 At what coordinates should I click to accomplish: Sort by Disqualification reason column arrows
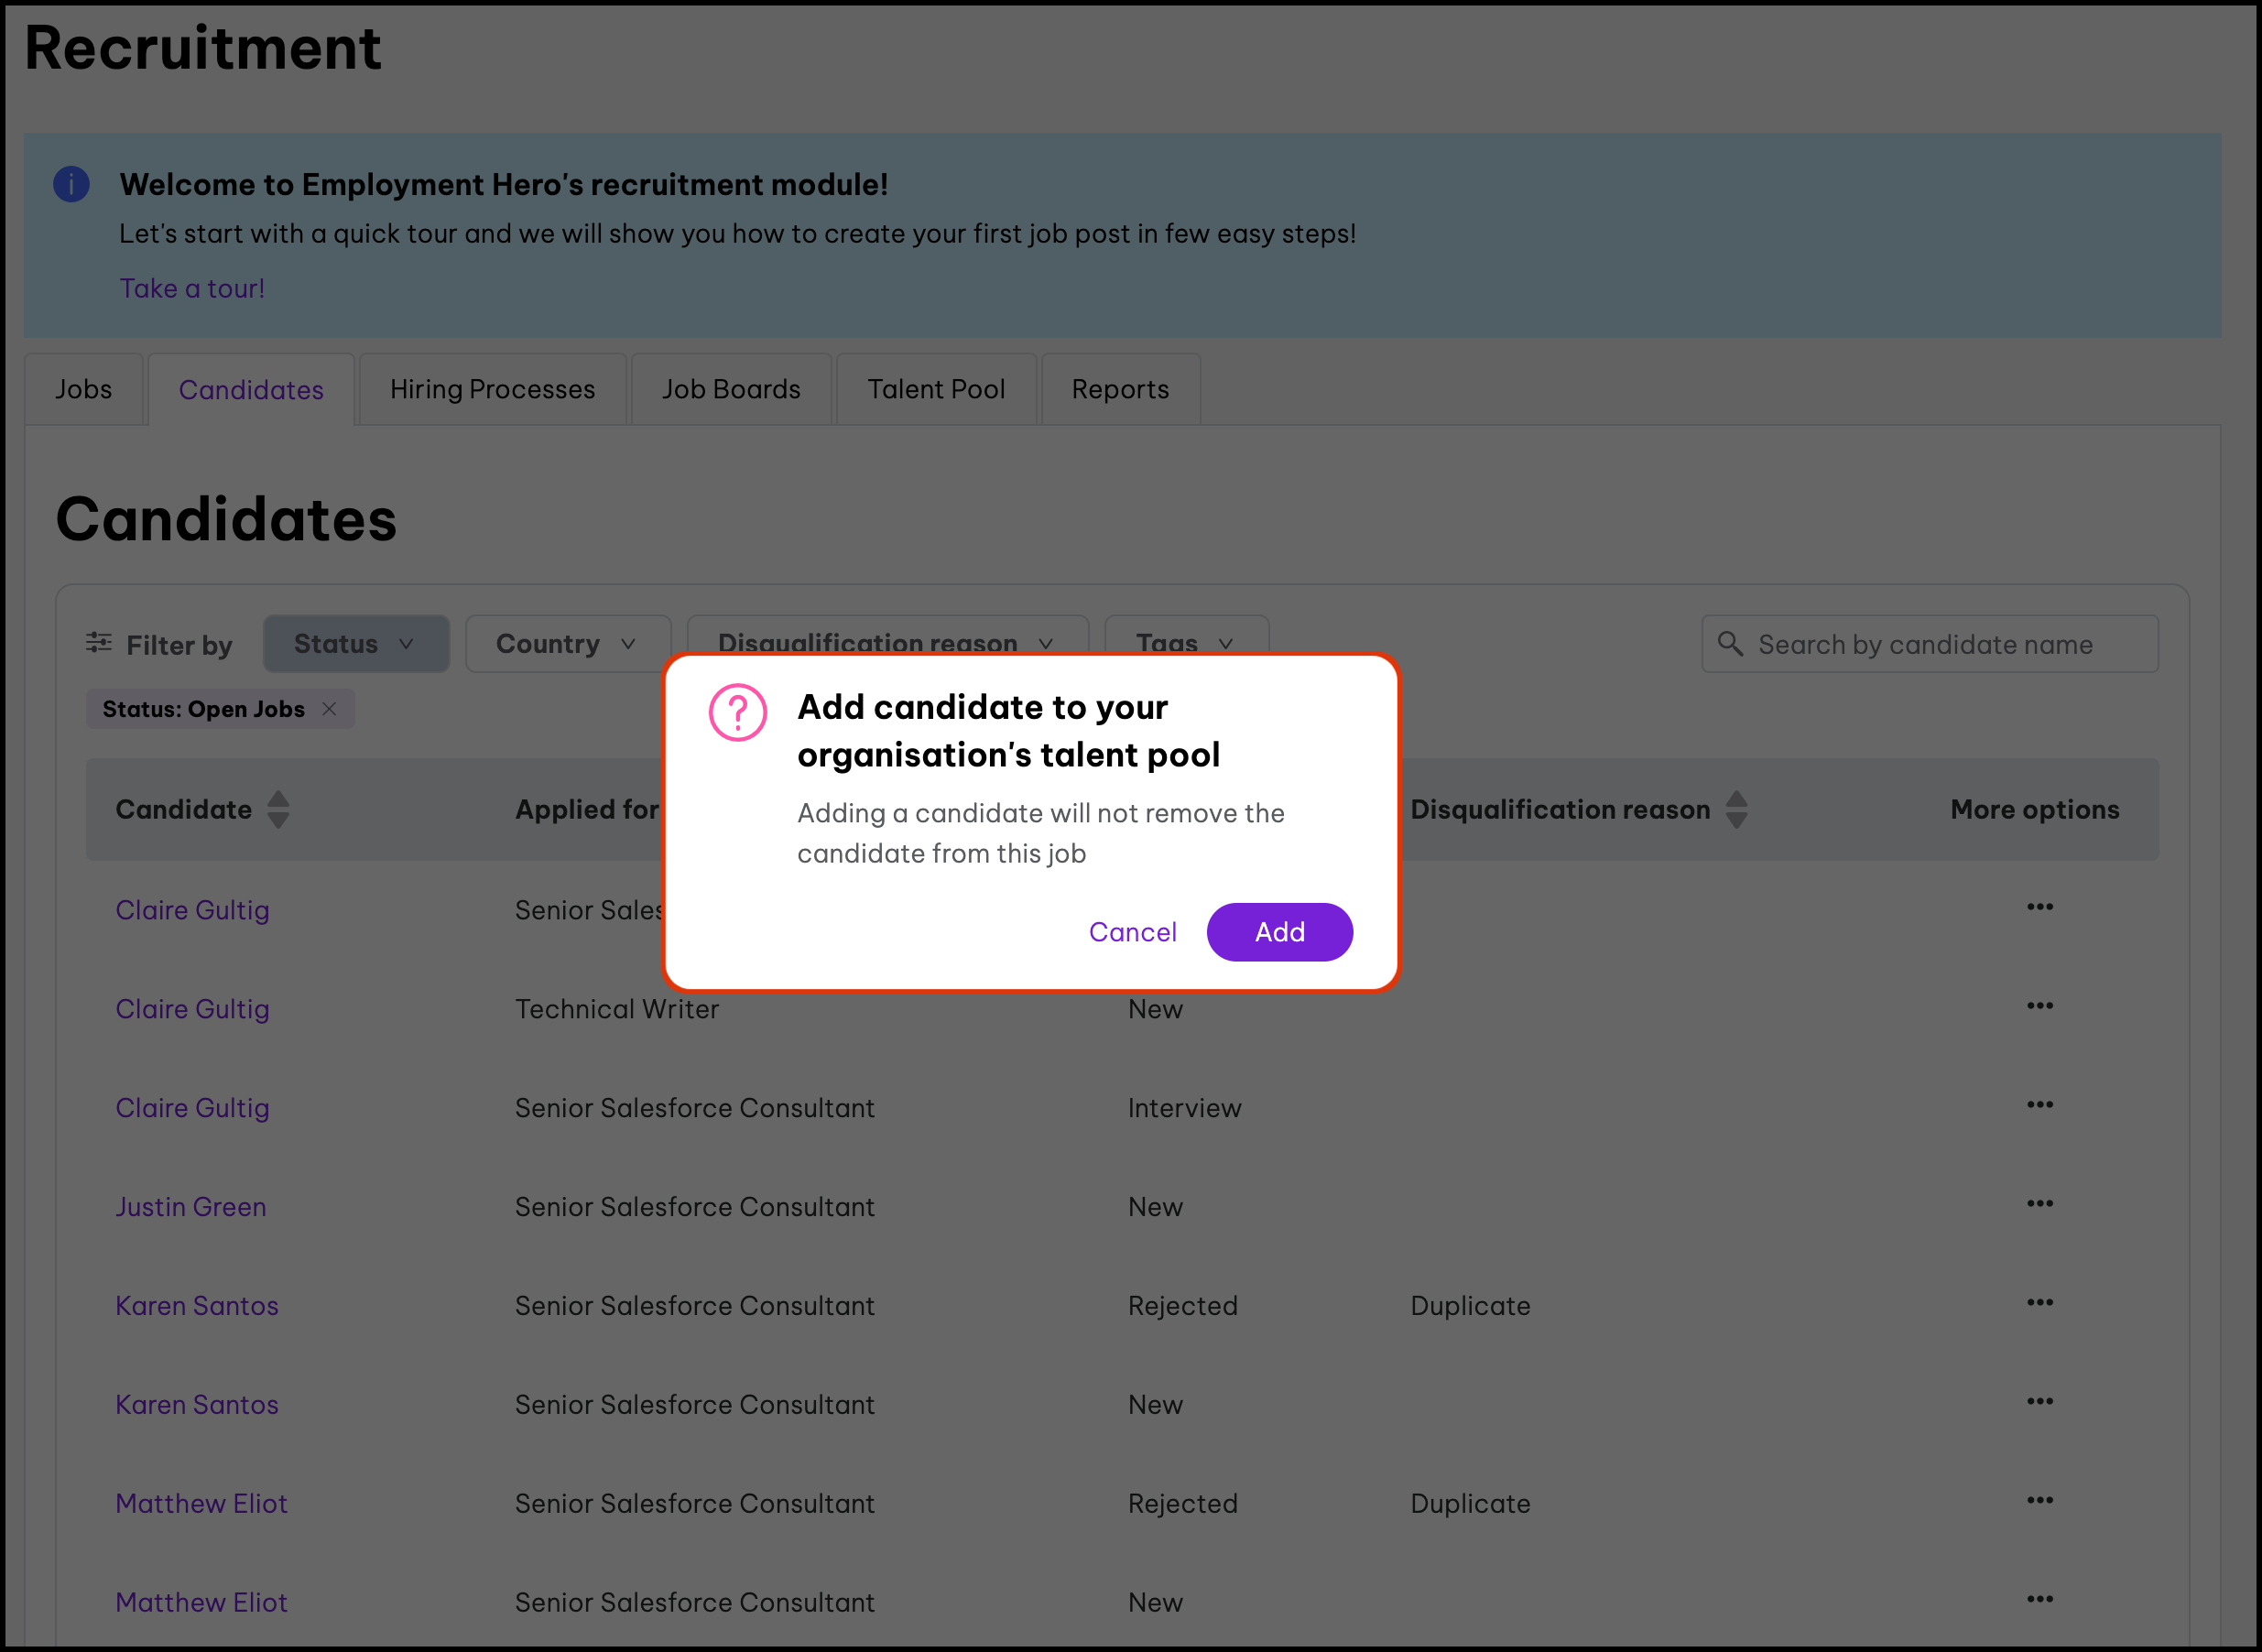(x=1736, y=809)
